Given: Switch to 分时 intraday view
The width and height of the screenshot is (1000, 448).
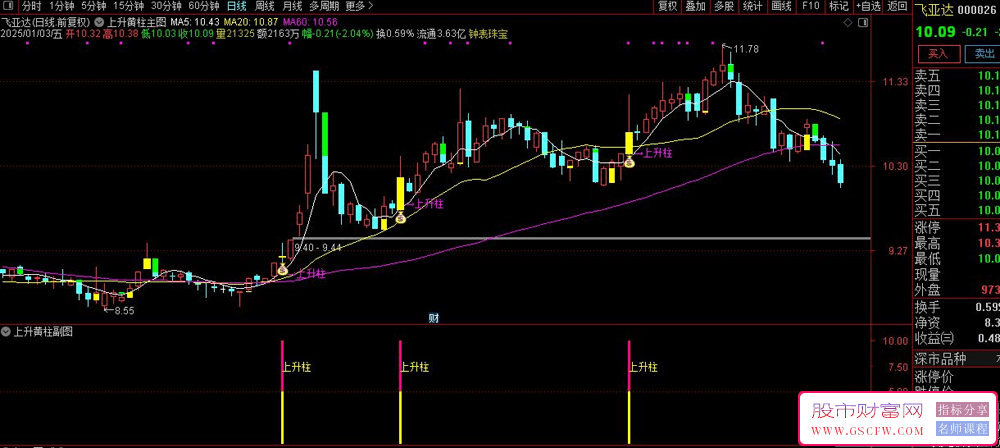Looking at the screenshot, I should pyautogui.click(x=31, y=7).
